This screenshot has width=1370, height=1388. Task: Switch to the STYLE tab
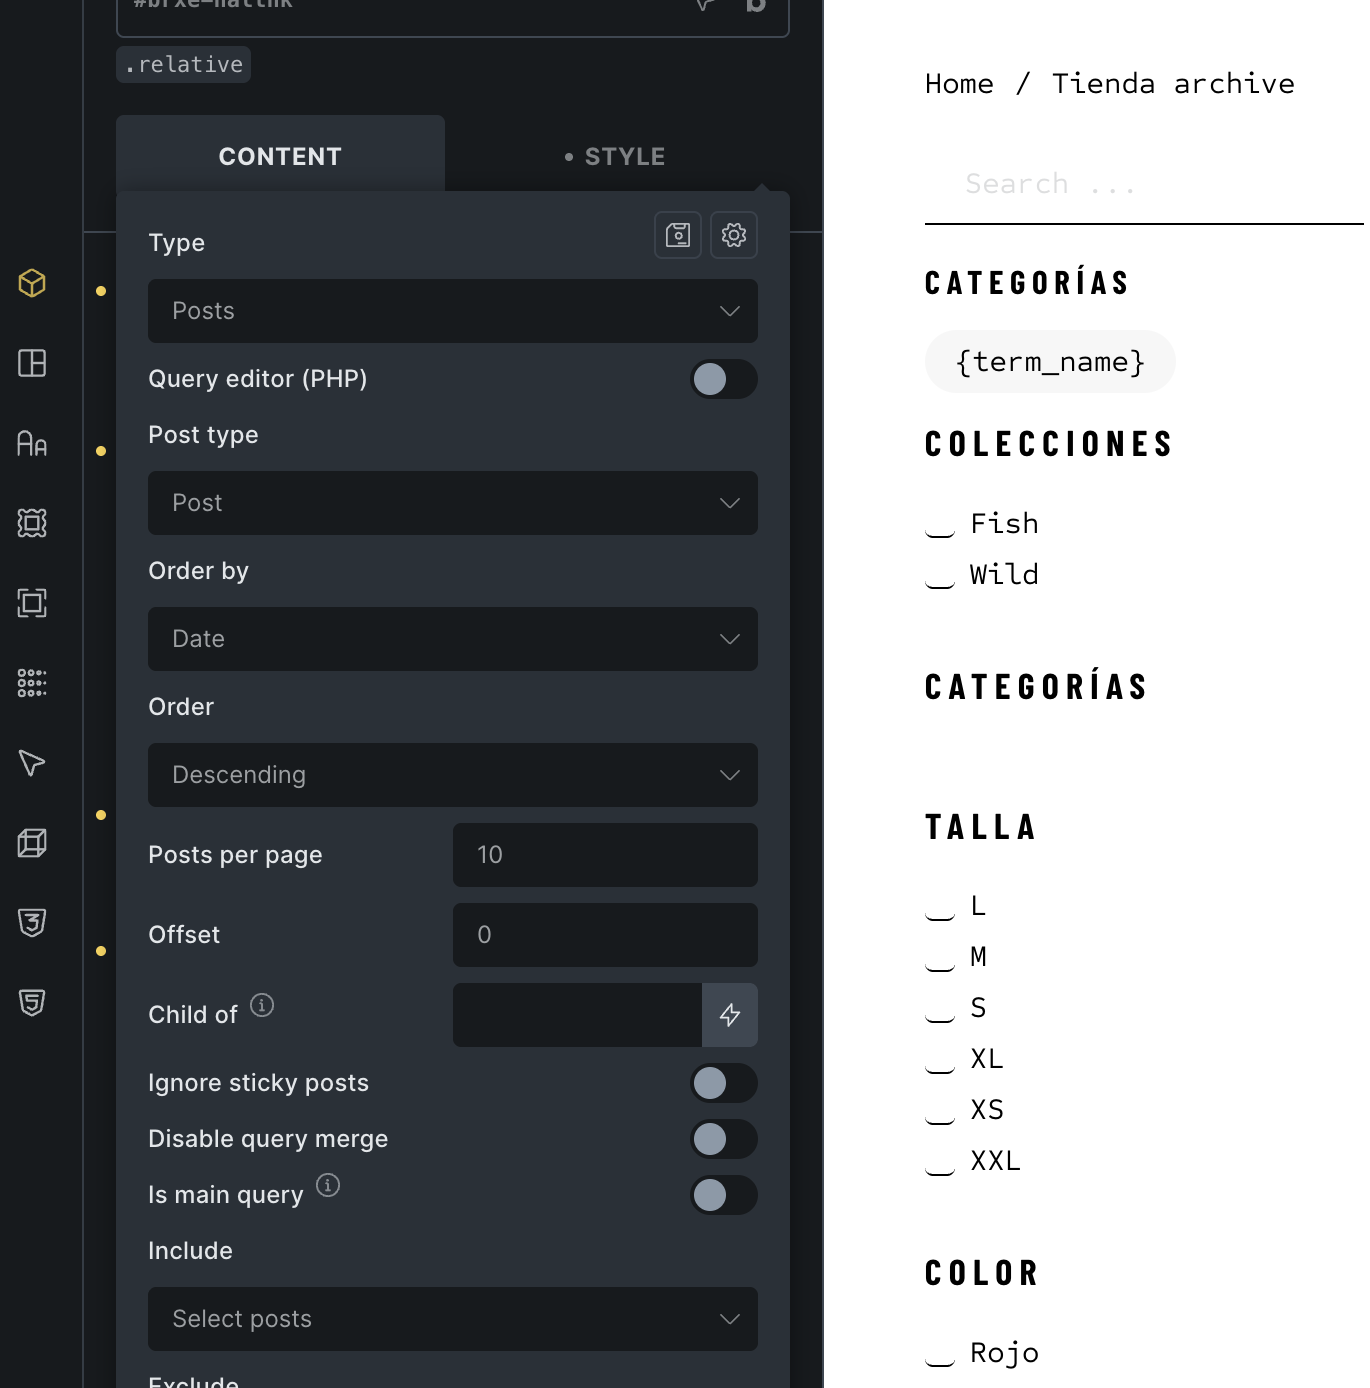[616, 156]
